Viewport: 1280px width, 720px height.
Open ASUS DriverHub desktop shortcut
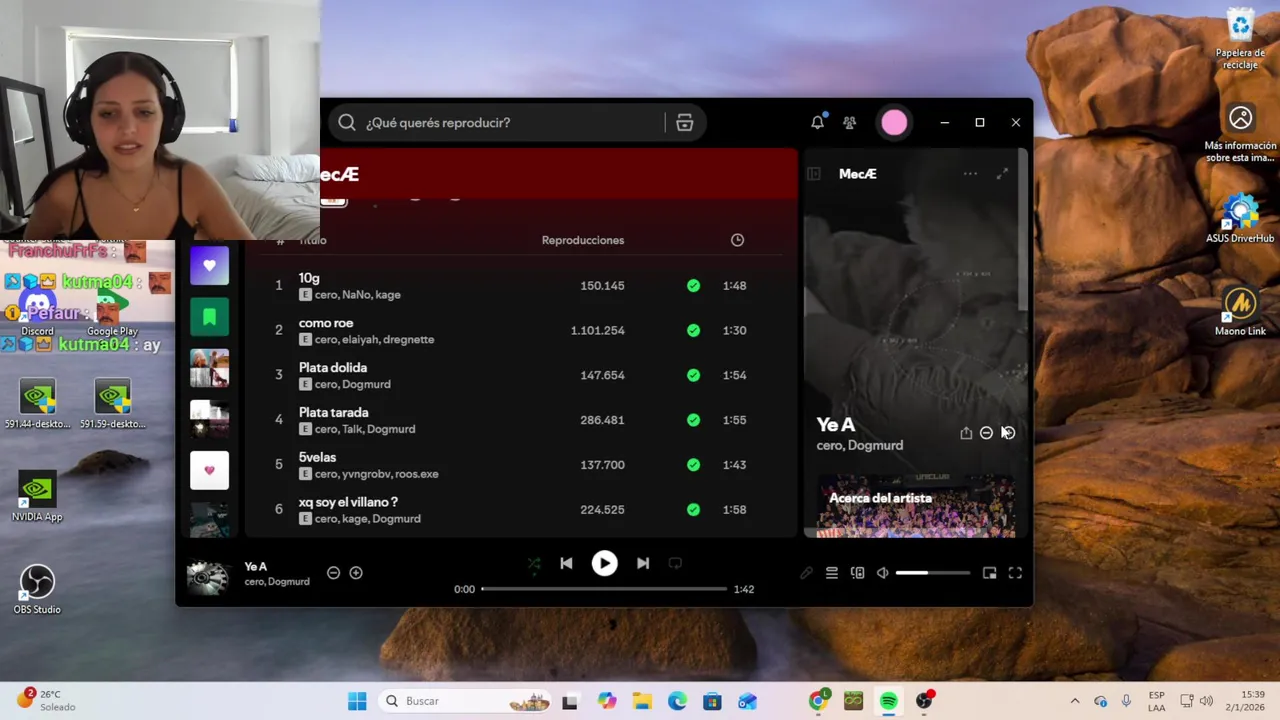[1240, 220]
